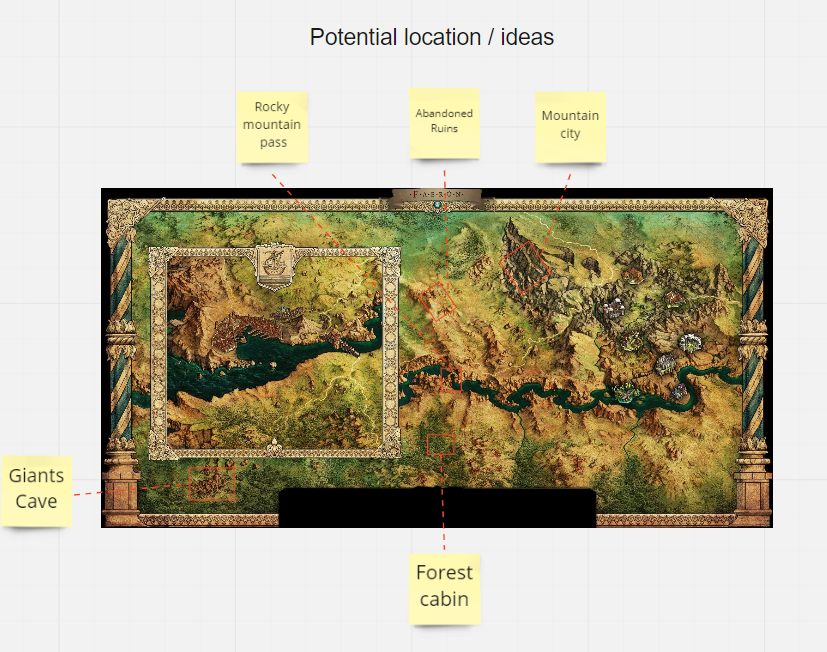
Task: Click the "Giants Cave" sticky note
Action: pos(37,489)
